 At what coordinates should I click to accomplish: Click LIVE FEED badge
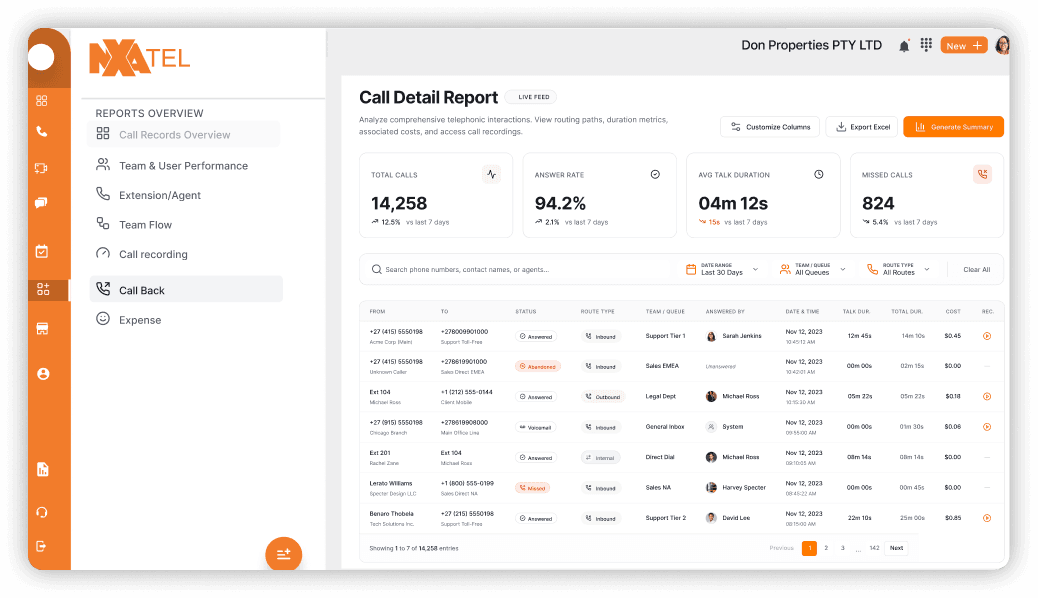[532, 97]
